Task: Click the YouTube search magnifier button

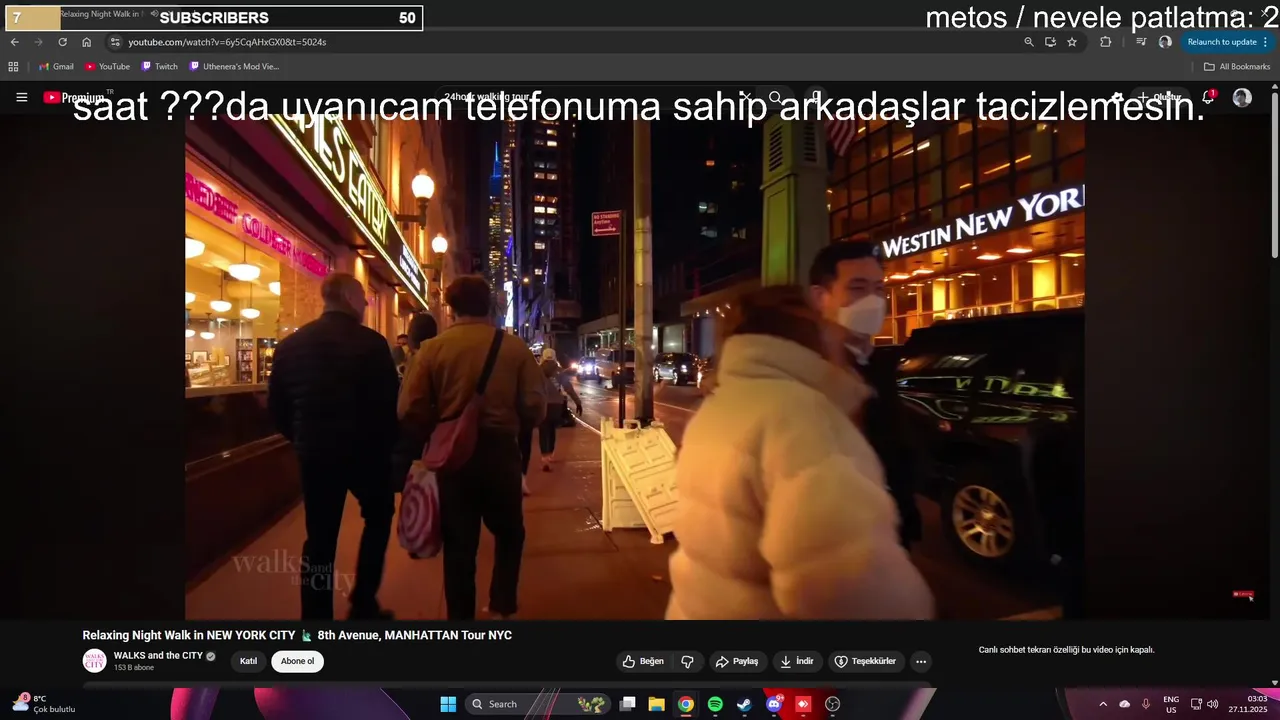Action: pyautogui.click(x=775, y=97)
